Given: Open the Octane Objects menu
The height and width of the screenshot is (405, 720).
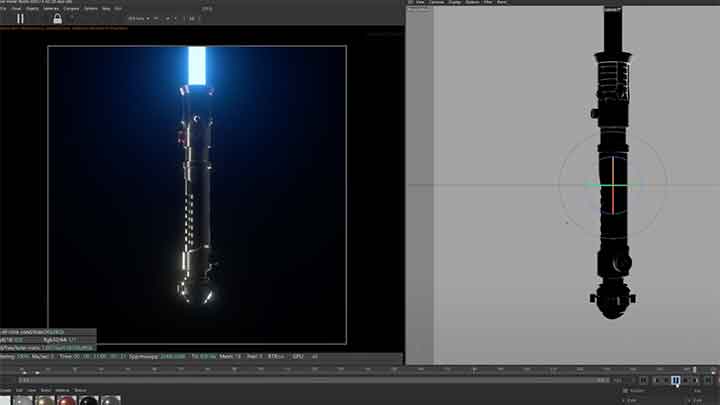Looking at the screenshot, I should (33, 8).
